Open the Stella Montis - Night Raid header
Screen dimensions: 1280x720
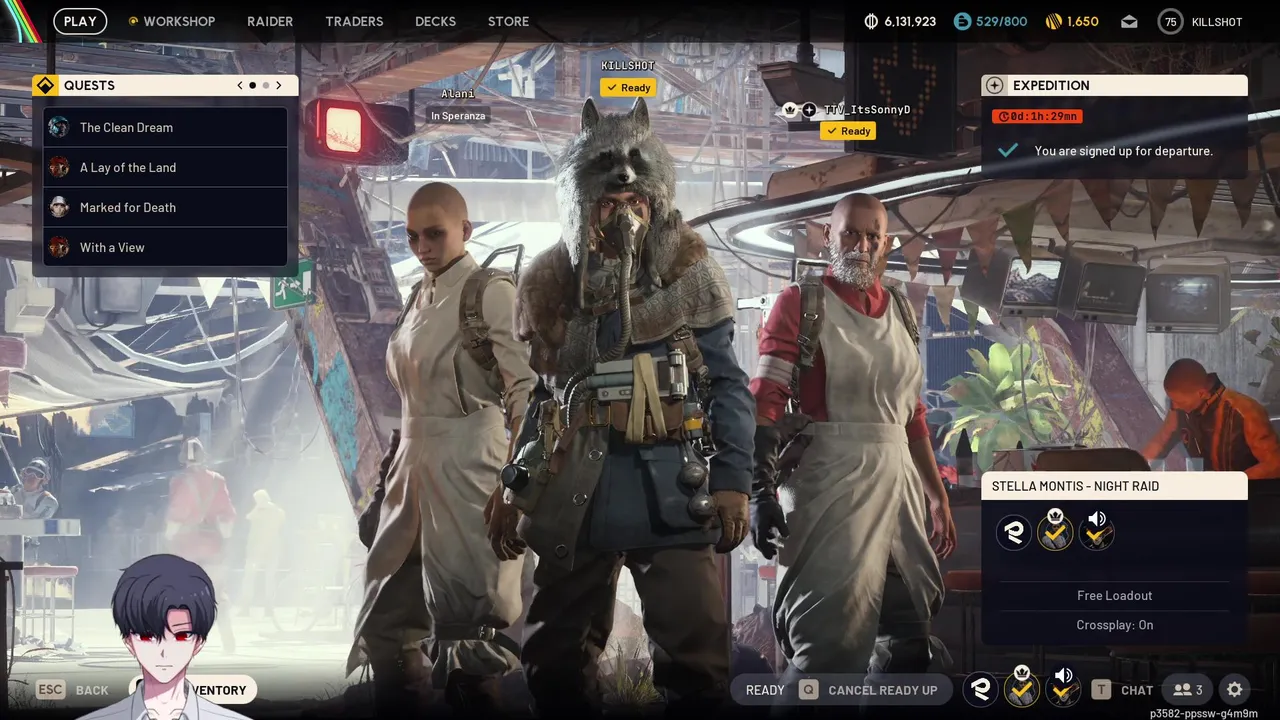click(x=1114, y=486)
